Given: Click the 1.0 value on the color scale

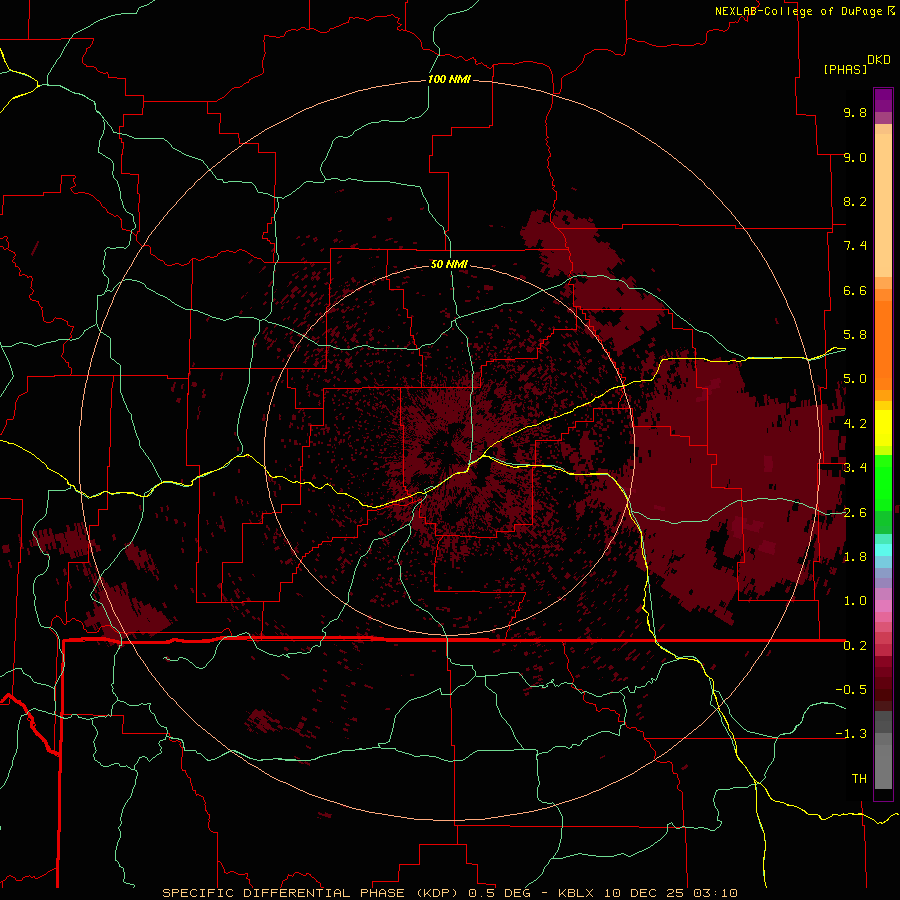Looking at the screenshot, I should [x=855, y=601].
